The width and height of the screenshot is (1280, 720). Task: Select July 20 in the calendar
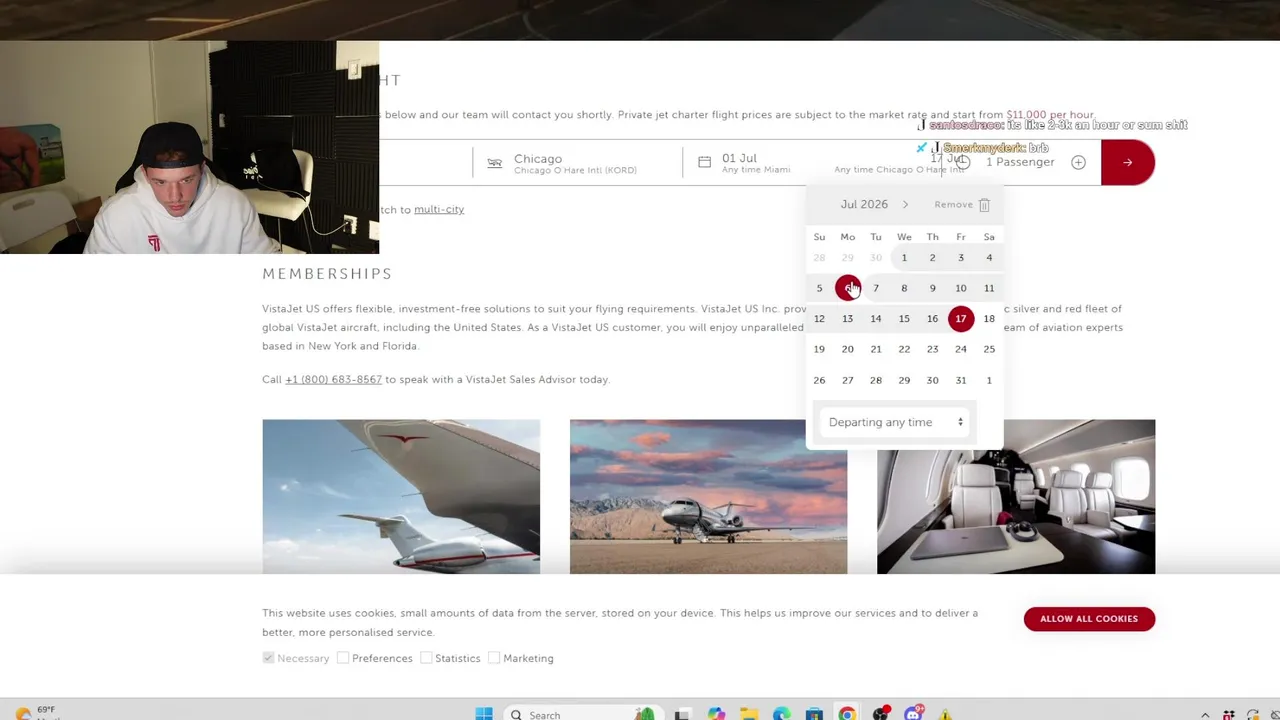pyautogui.click(x=847, y=349)
